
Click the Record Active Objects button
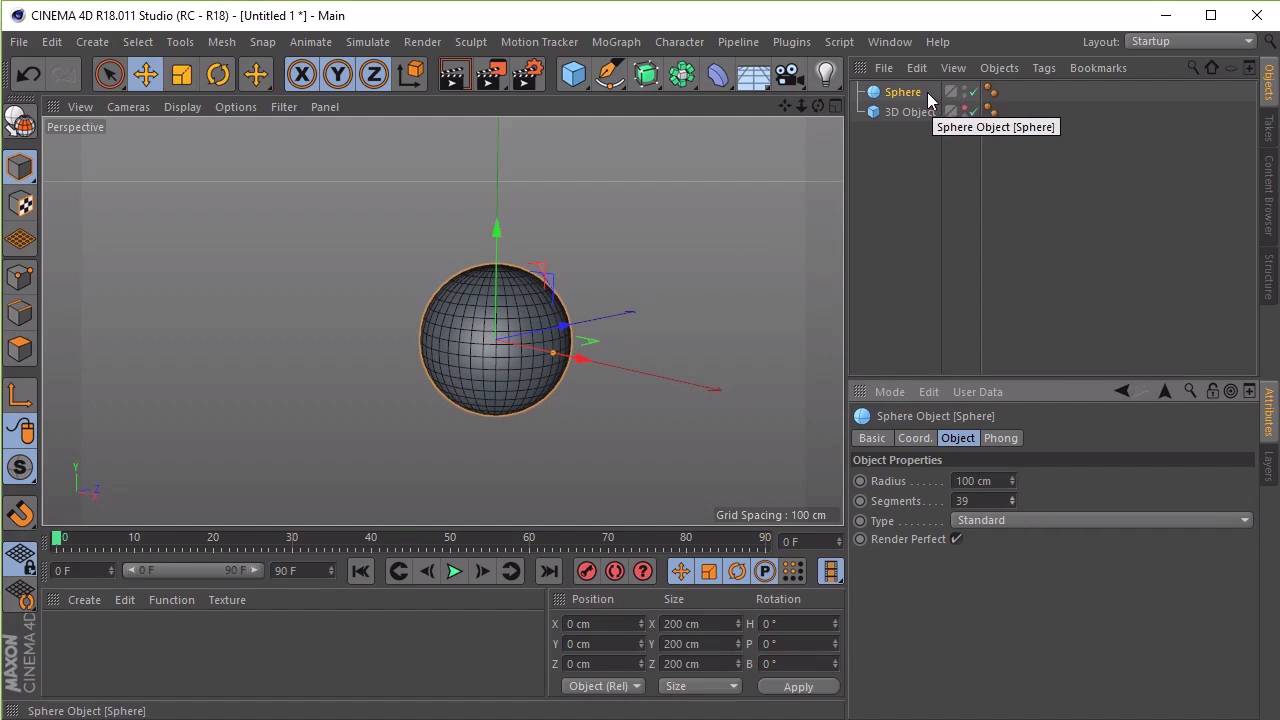click(x=587, y=571)
